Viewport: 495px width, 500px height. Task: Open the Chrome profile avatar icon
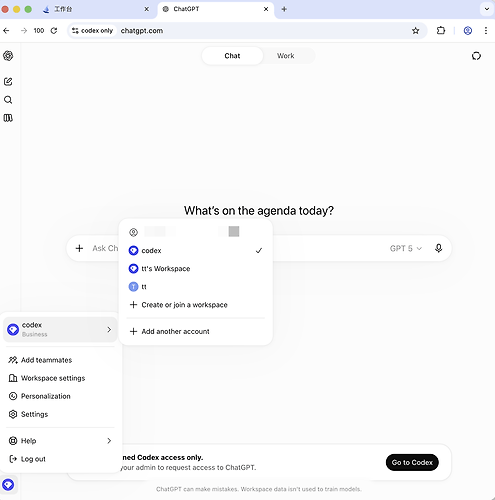click(468, 31)
